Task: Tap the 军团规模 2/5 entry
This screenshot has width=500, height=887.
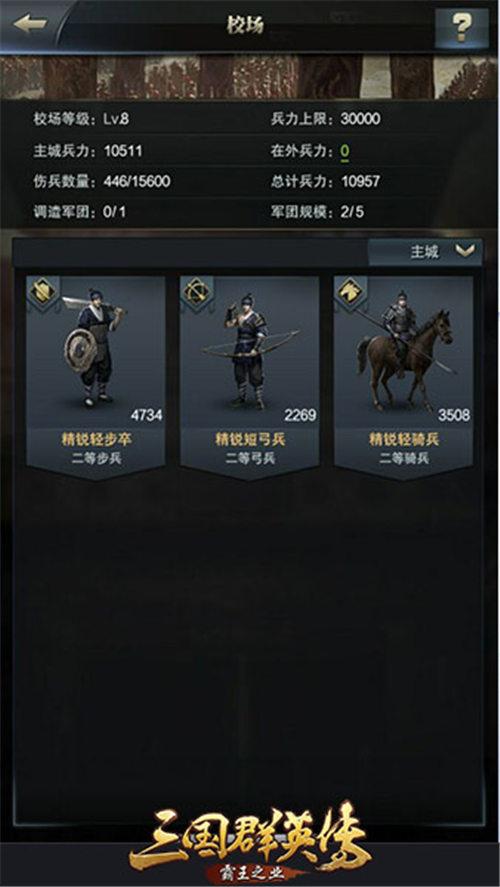Action: (x=317, y=212)
